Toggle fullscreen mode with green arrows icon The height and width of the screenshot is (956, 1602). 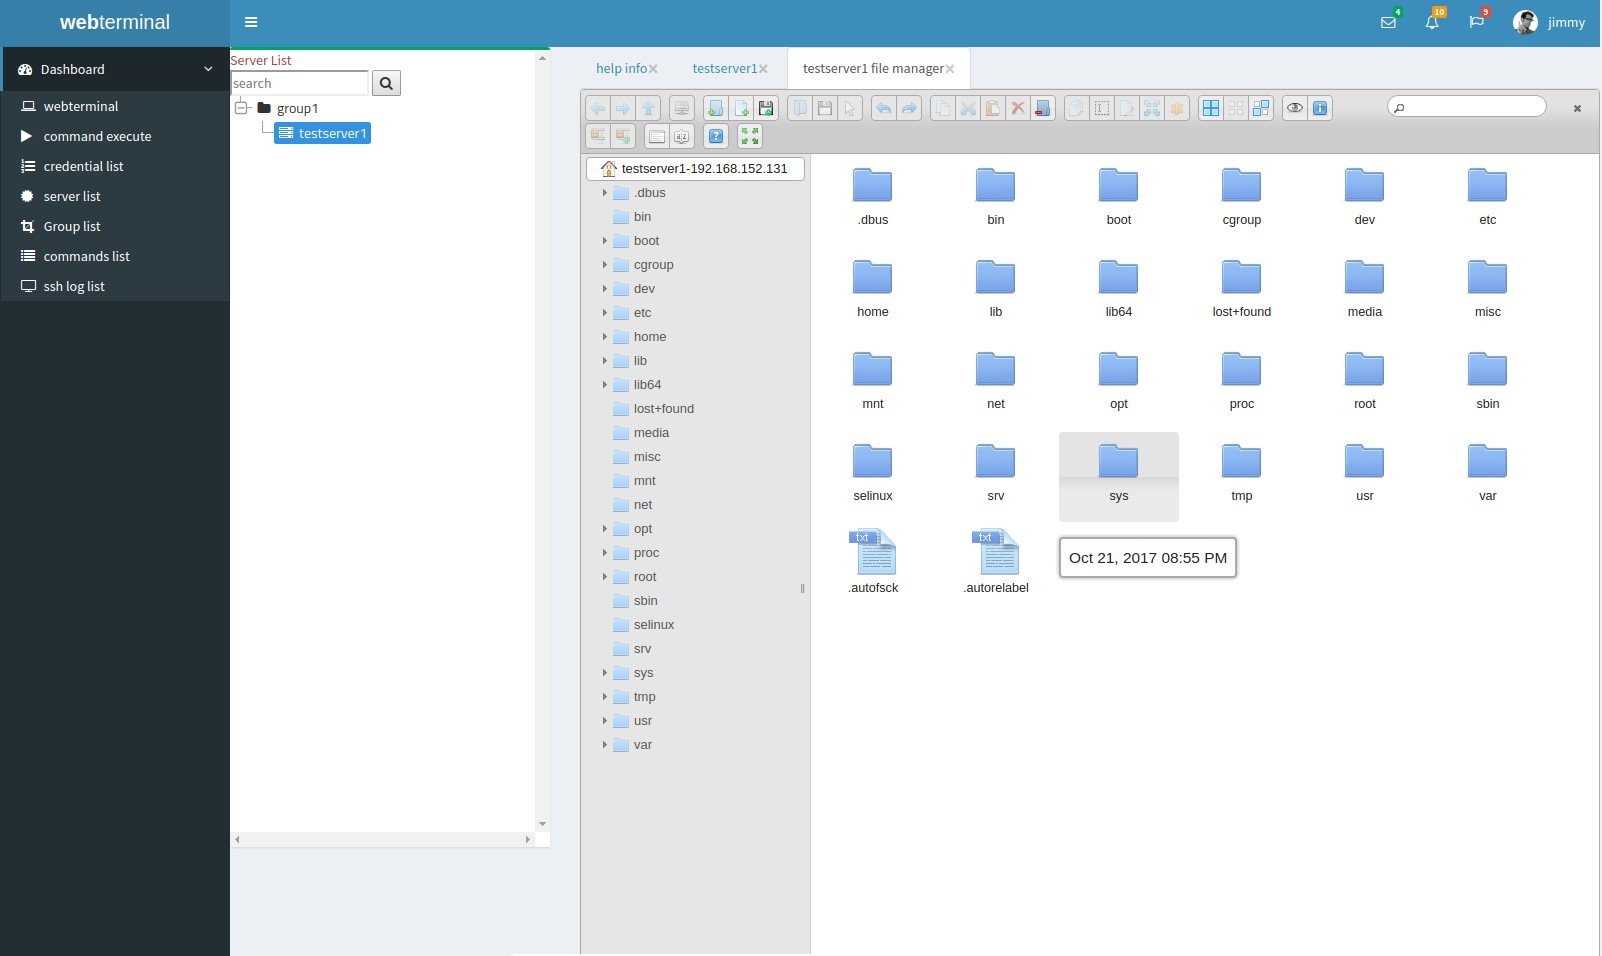pos(750,136)
